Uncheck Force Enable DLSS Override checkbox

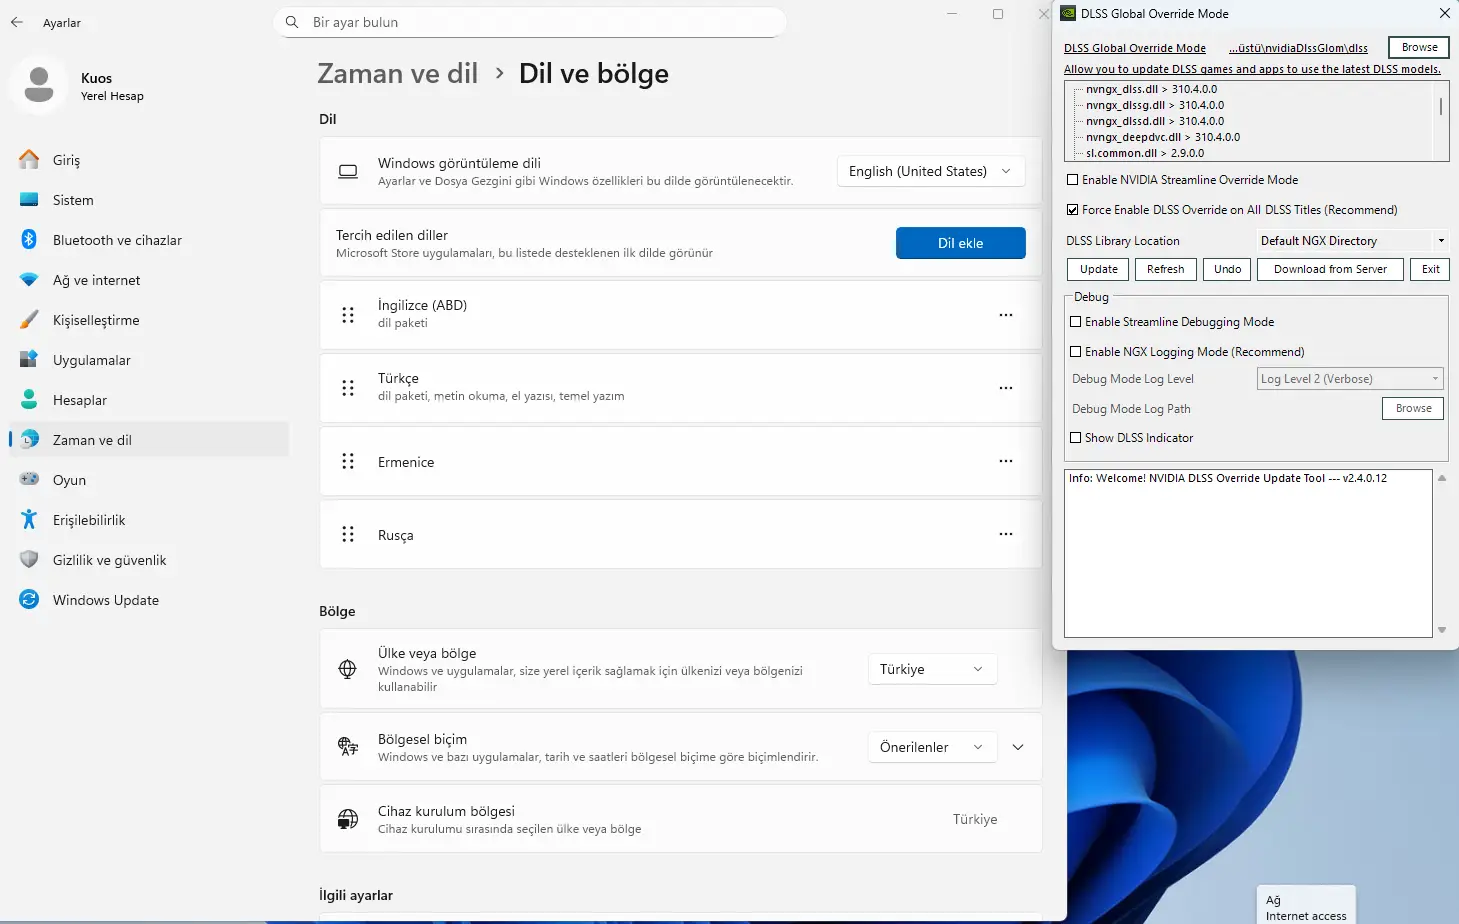click(x=1073, y=210)
